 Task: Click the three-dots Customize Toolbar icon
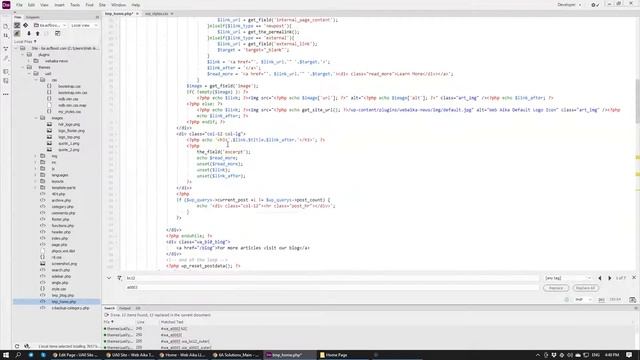(6, 94)
